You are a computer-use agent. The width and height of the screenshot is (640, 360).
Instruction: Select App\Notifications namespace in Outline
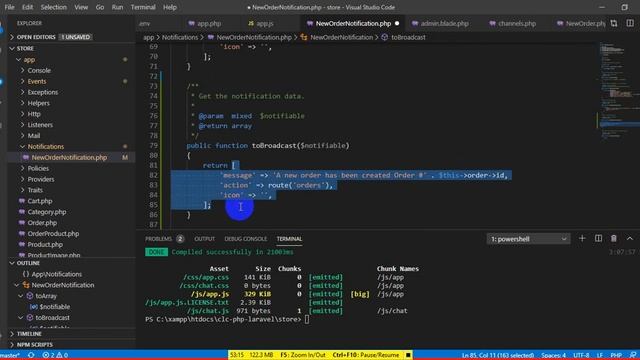coord(56,274)
